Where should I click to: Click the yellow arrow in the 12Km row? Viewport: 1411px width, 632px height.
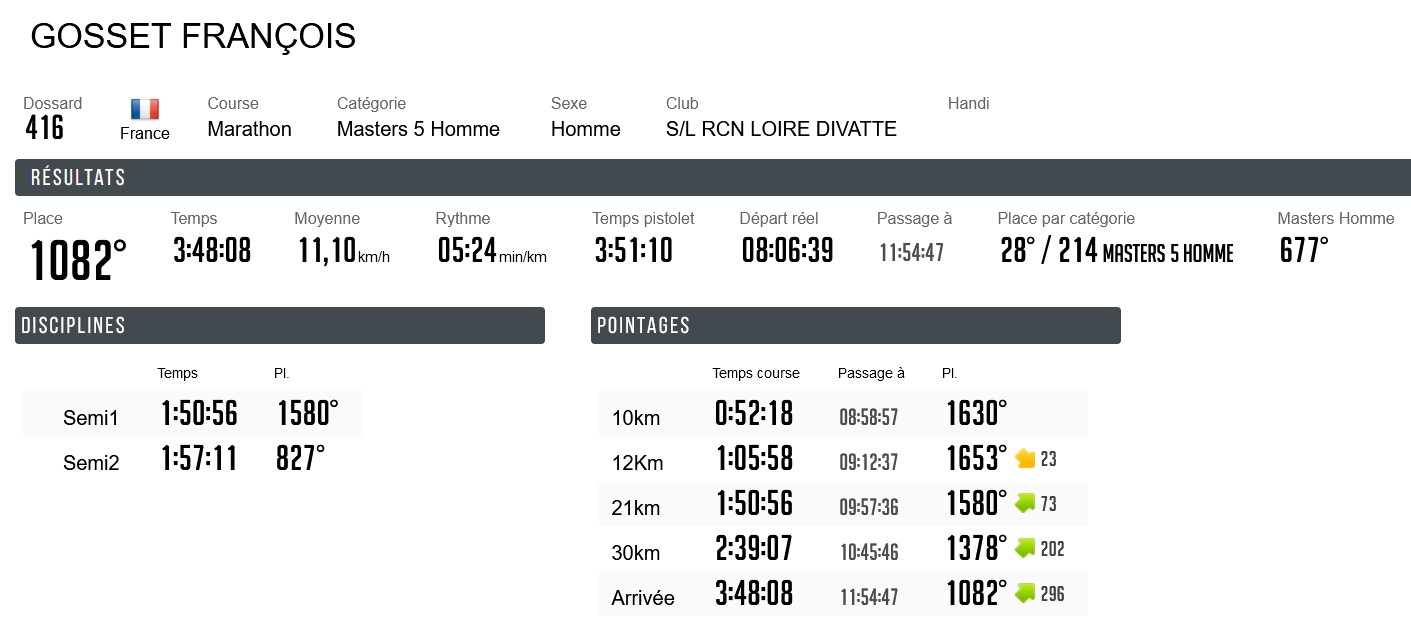tap(1025, 459)
